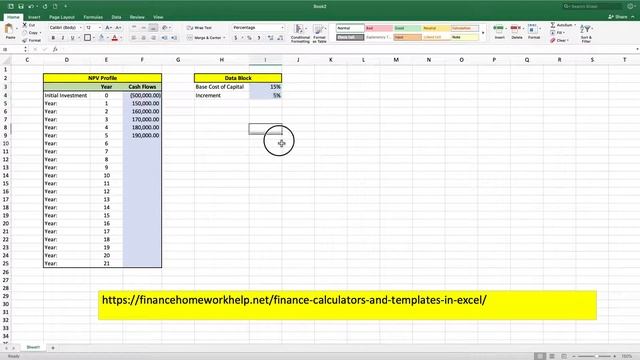
Task: Click the cell borders icon
Action: [87, 38]
